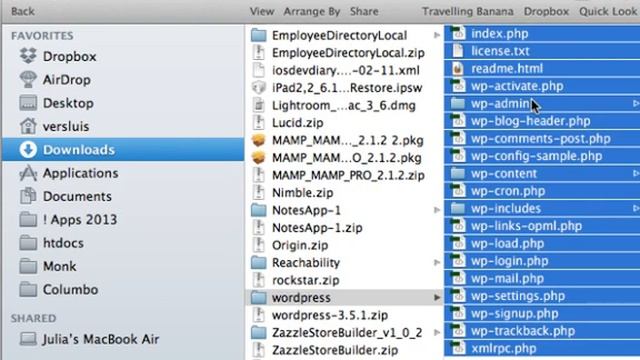Select the iPad2,2_6.1...Restore.ipsw file icon

259,87
